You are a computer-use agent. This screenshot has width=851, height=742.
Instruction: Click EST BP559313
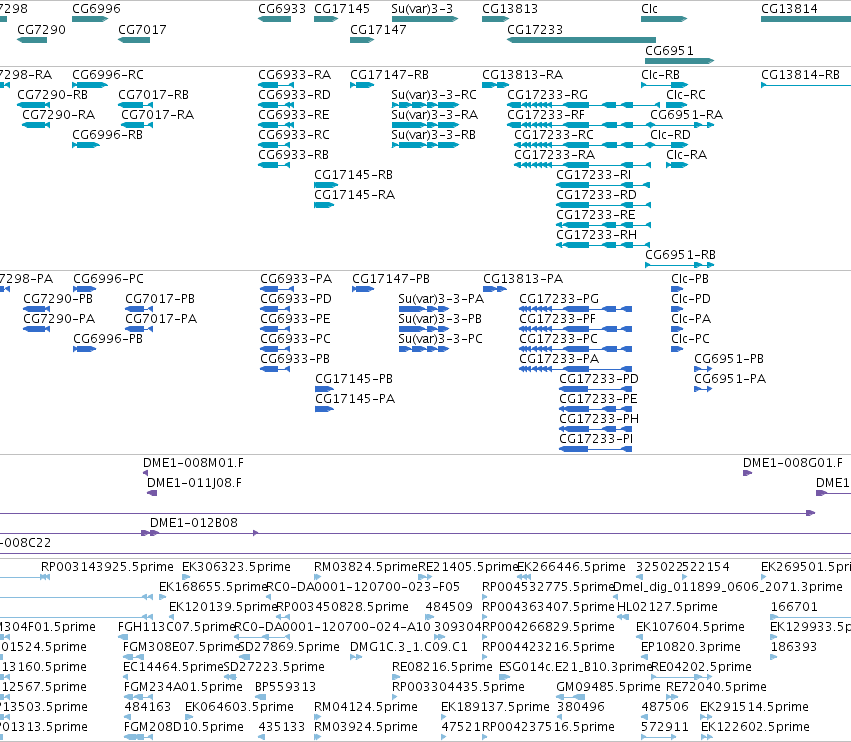[285, 687]
